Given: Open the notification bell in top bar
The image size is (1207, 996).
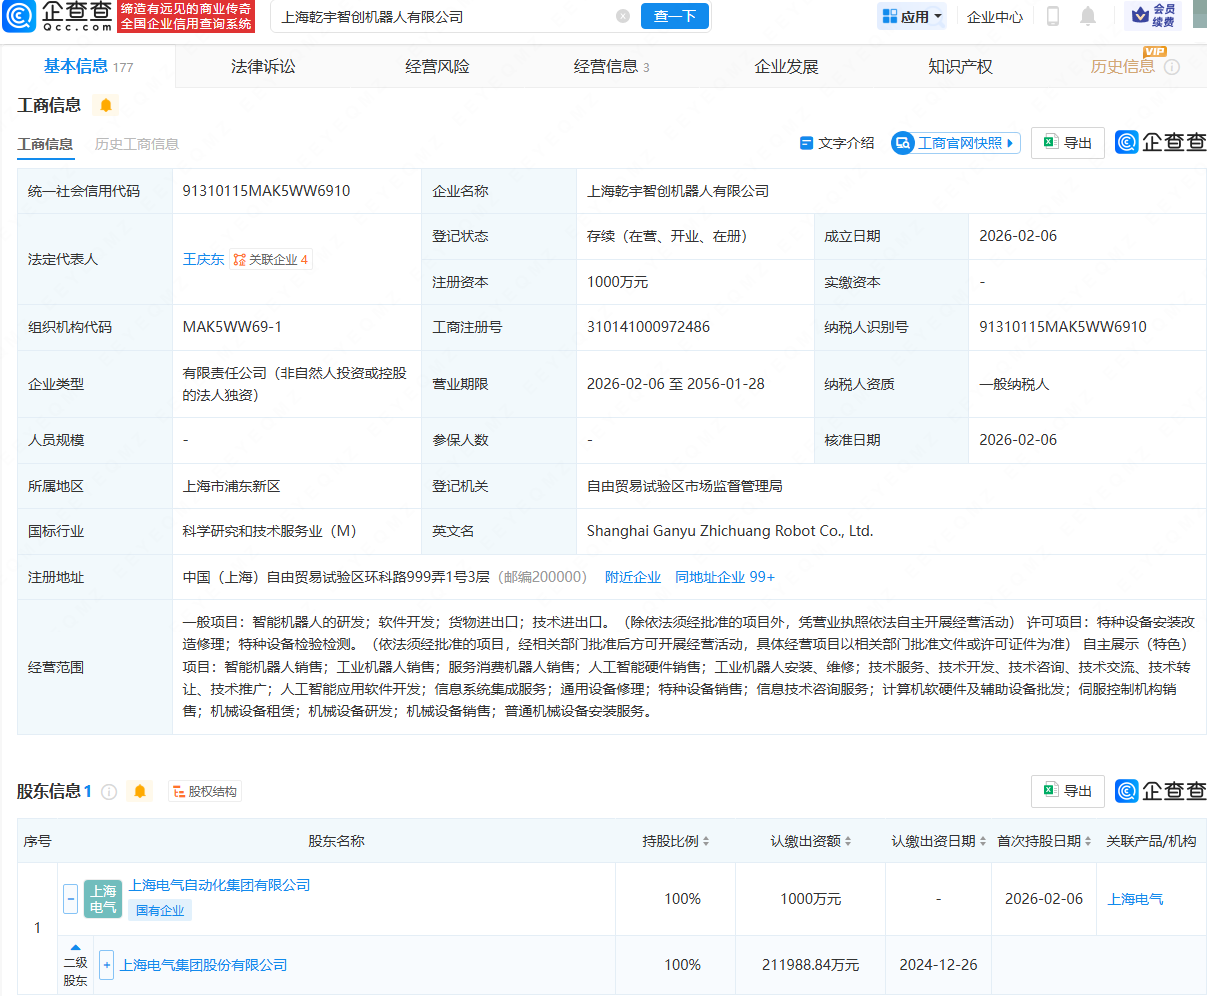Looking at the screenshot, I should click(1090, 17).
